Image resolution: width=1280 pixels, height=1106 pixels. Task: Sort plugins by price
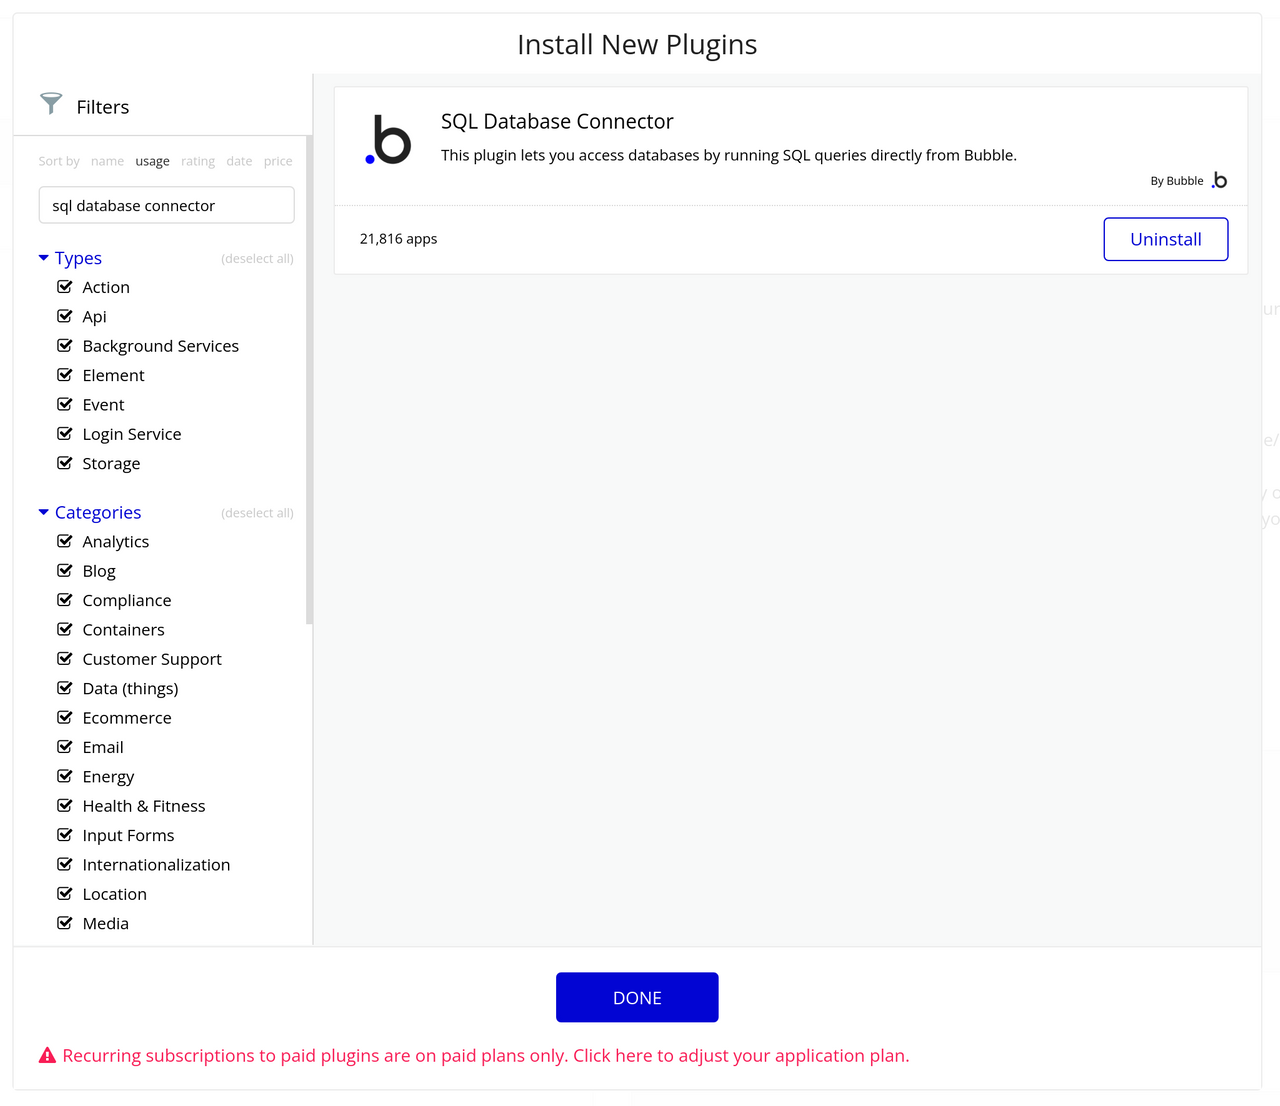point(278,161)
